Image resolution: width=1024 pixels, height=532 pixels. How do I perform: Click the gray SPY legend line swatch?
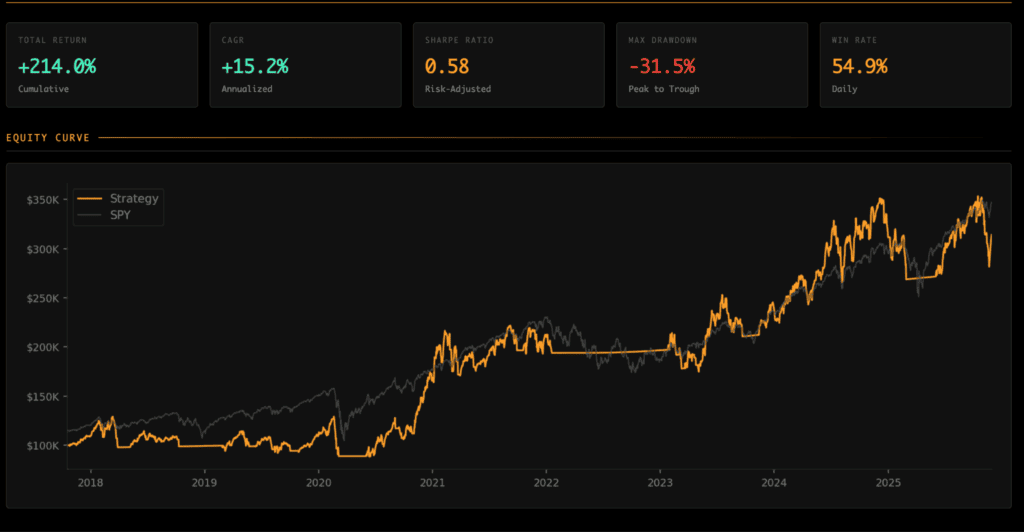[92, 215]
